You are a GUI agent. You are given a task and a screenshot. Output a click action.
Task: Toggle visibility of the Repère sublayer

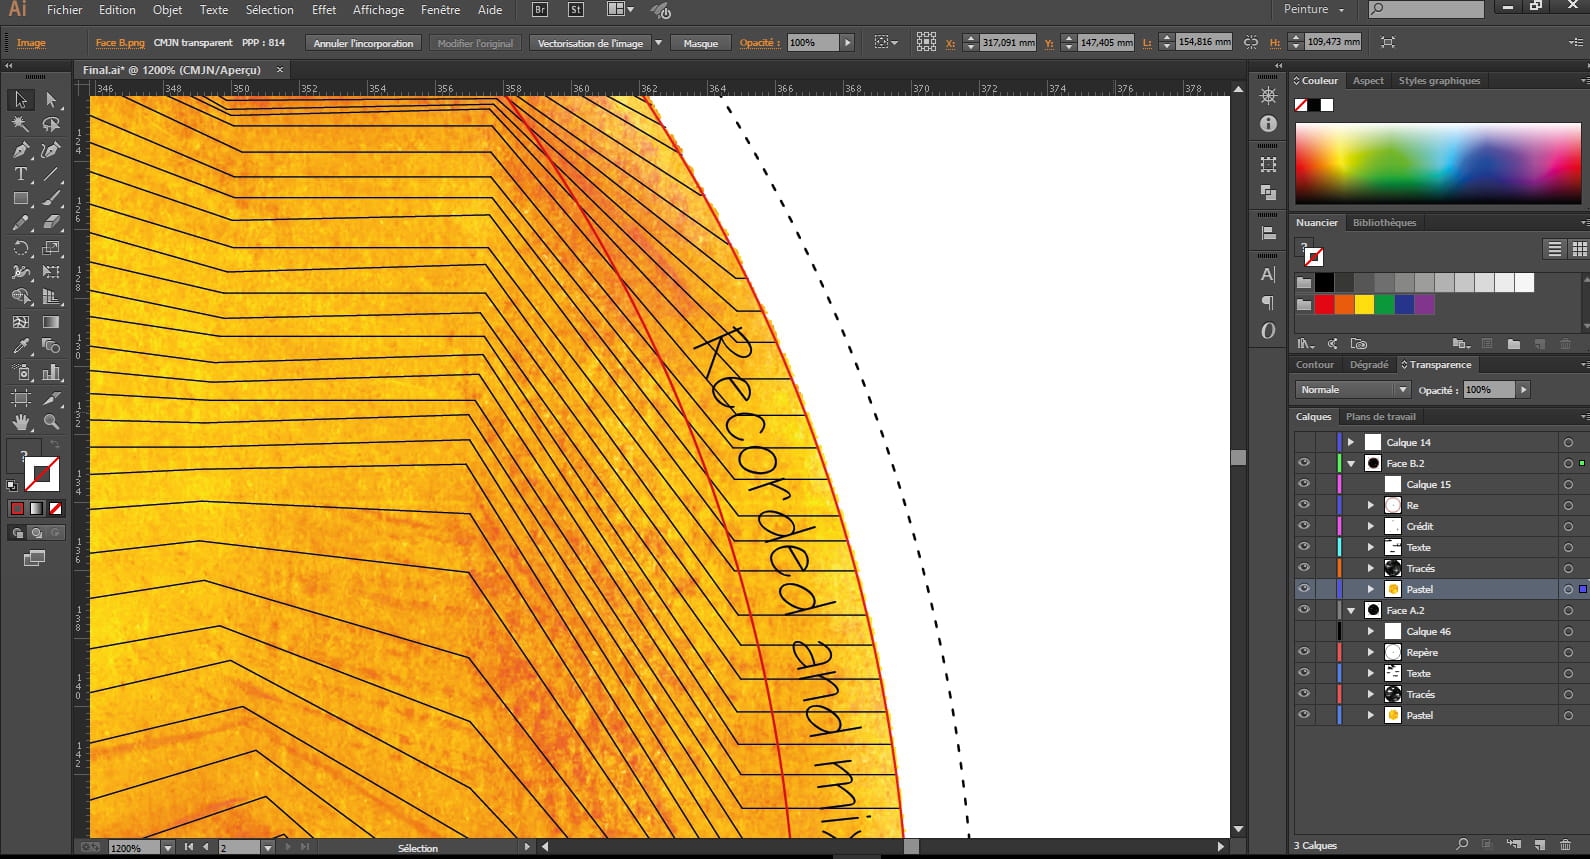pos(1304,652)
